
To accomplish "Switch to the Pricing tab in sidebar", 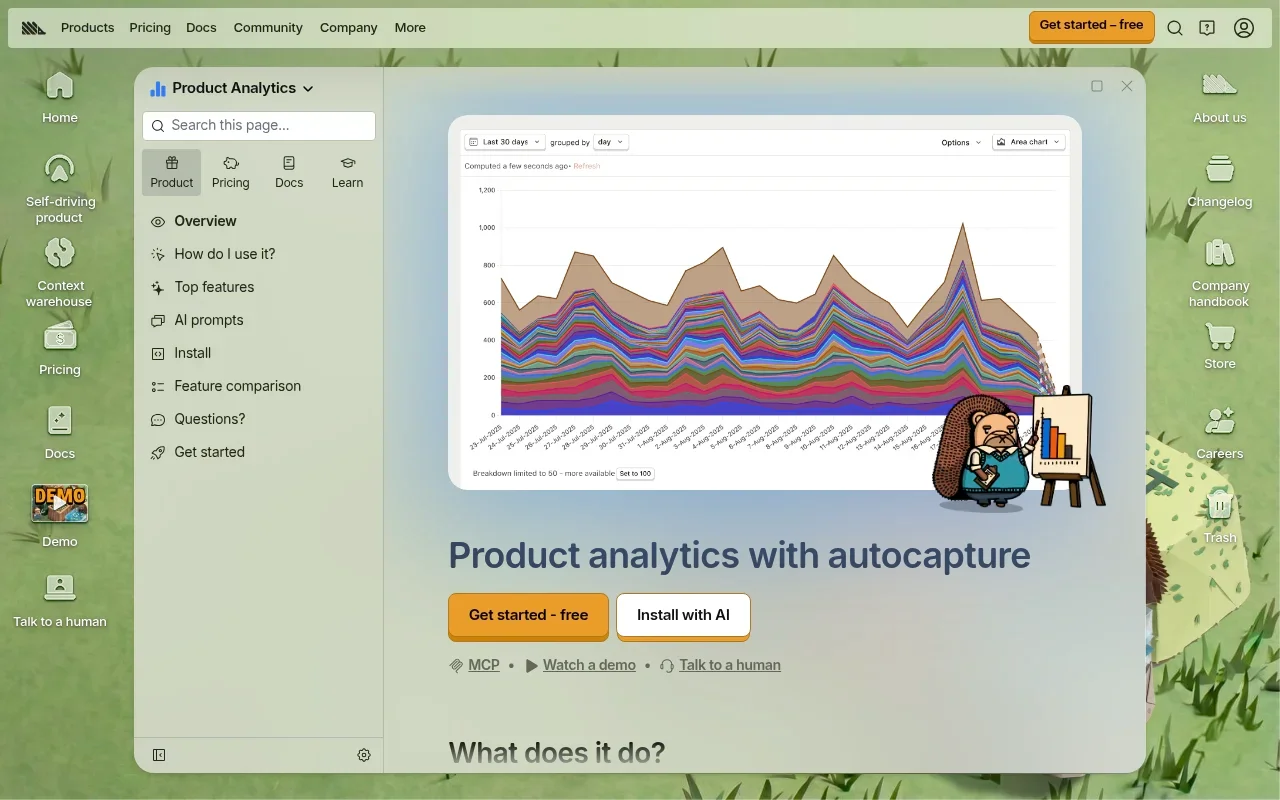I will 231,172.
